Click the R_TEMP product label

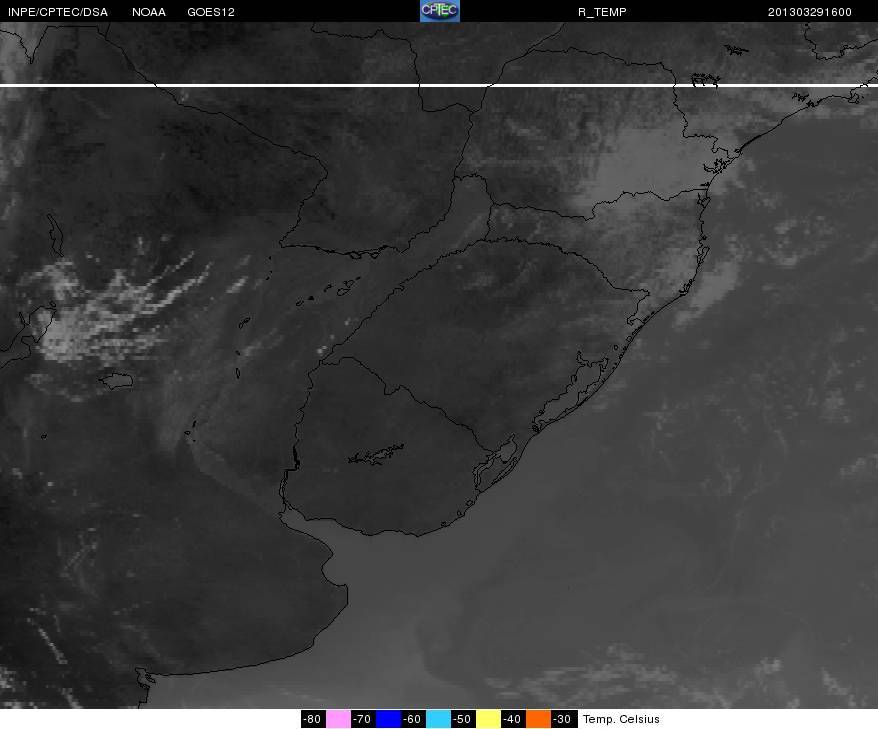tap(602, 12)
